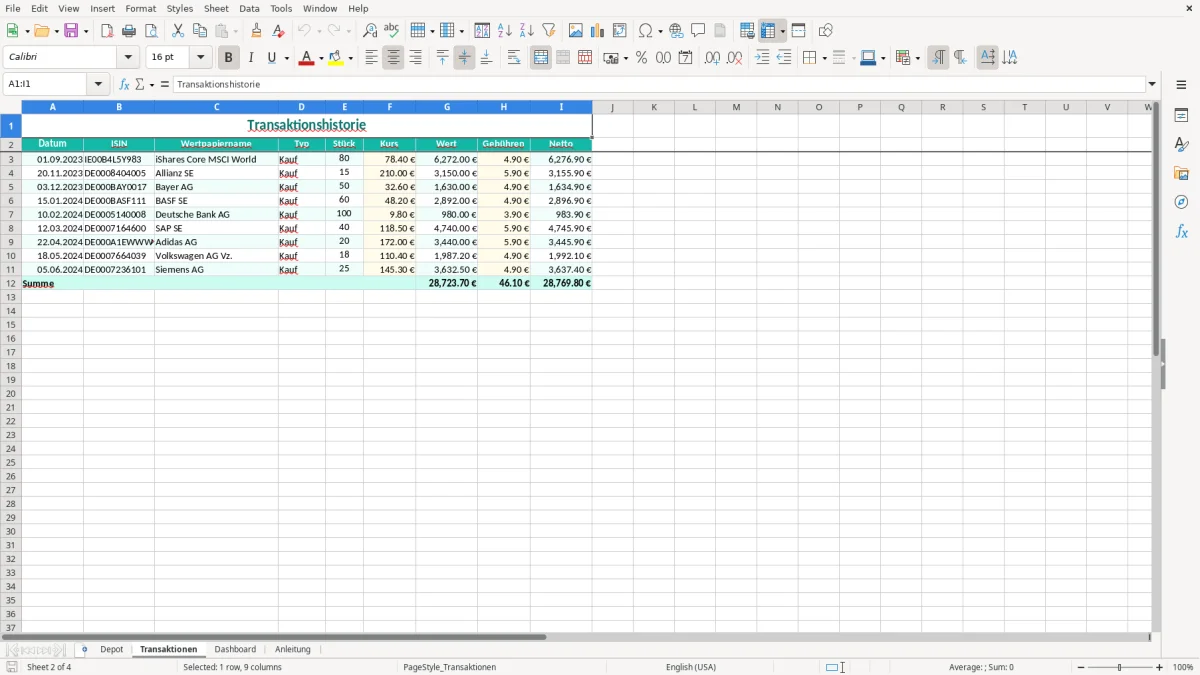Open the sidebar Properties deck
Image resolution: width=1200 pixels, height=675 pixels.
click(x=1181, y=116)
